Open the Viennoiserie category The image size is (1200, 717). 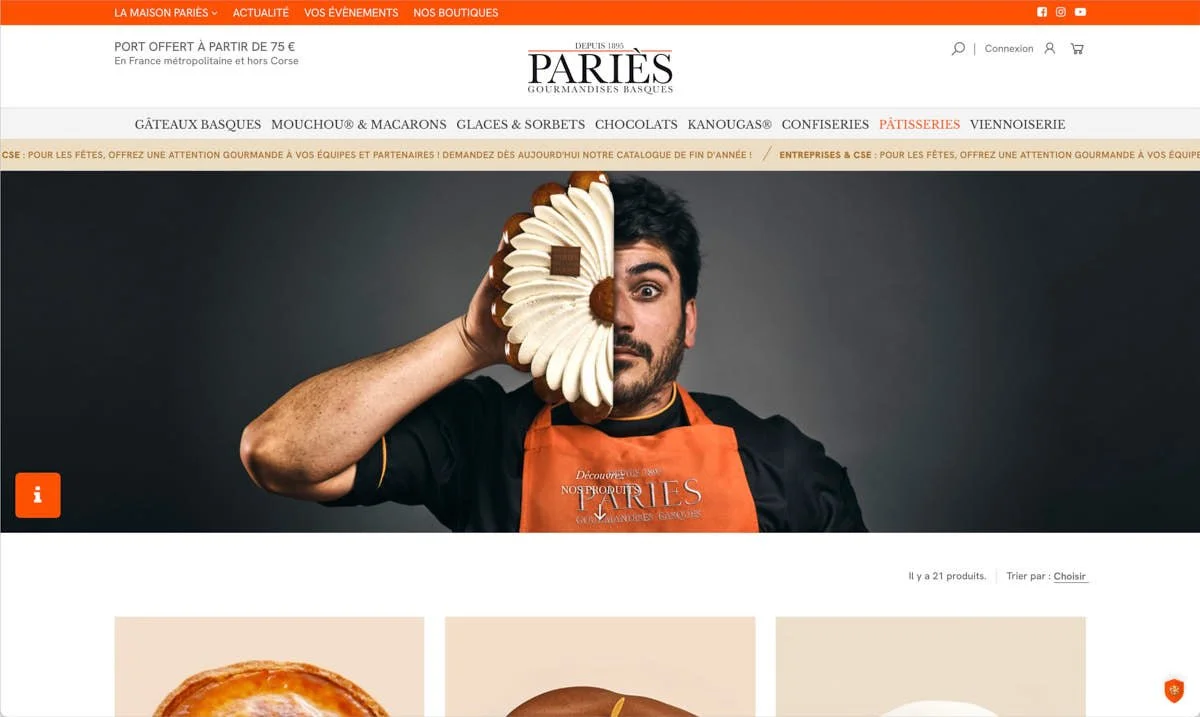pyautogui.click(x=1017, y=124)
